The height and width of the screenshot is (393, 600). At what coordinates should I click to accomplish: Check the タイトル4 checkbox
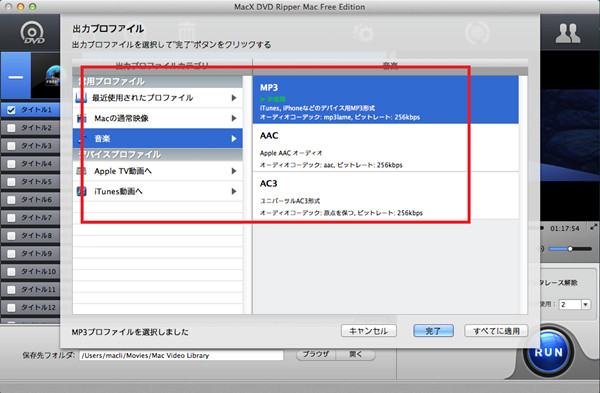(x=11, y=164)
